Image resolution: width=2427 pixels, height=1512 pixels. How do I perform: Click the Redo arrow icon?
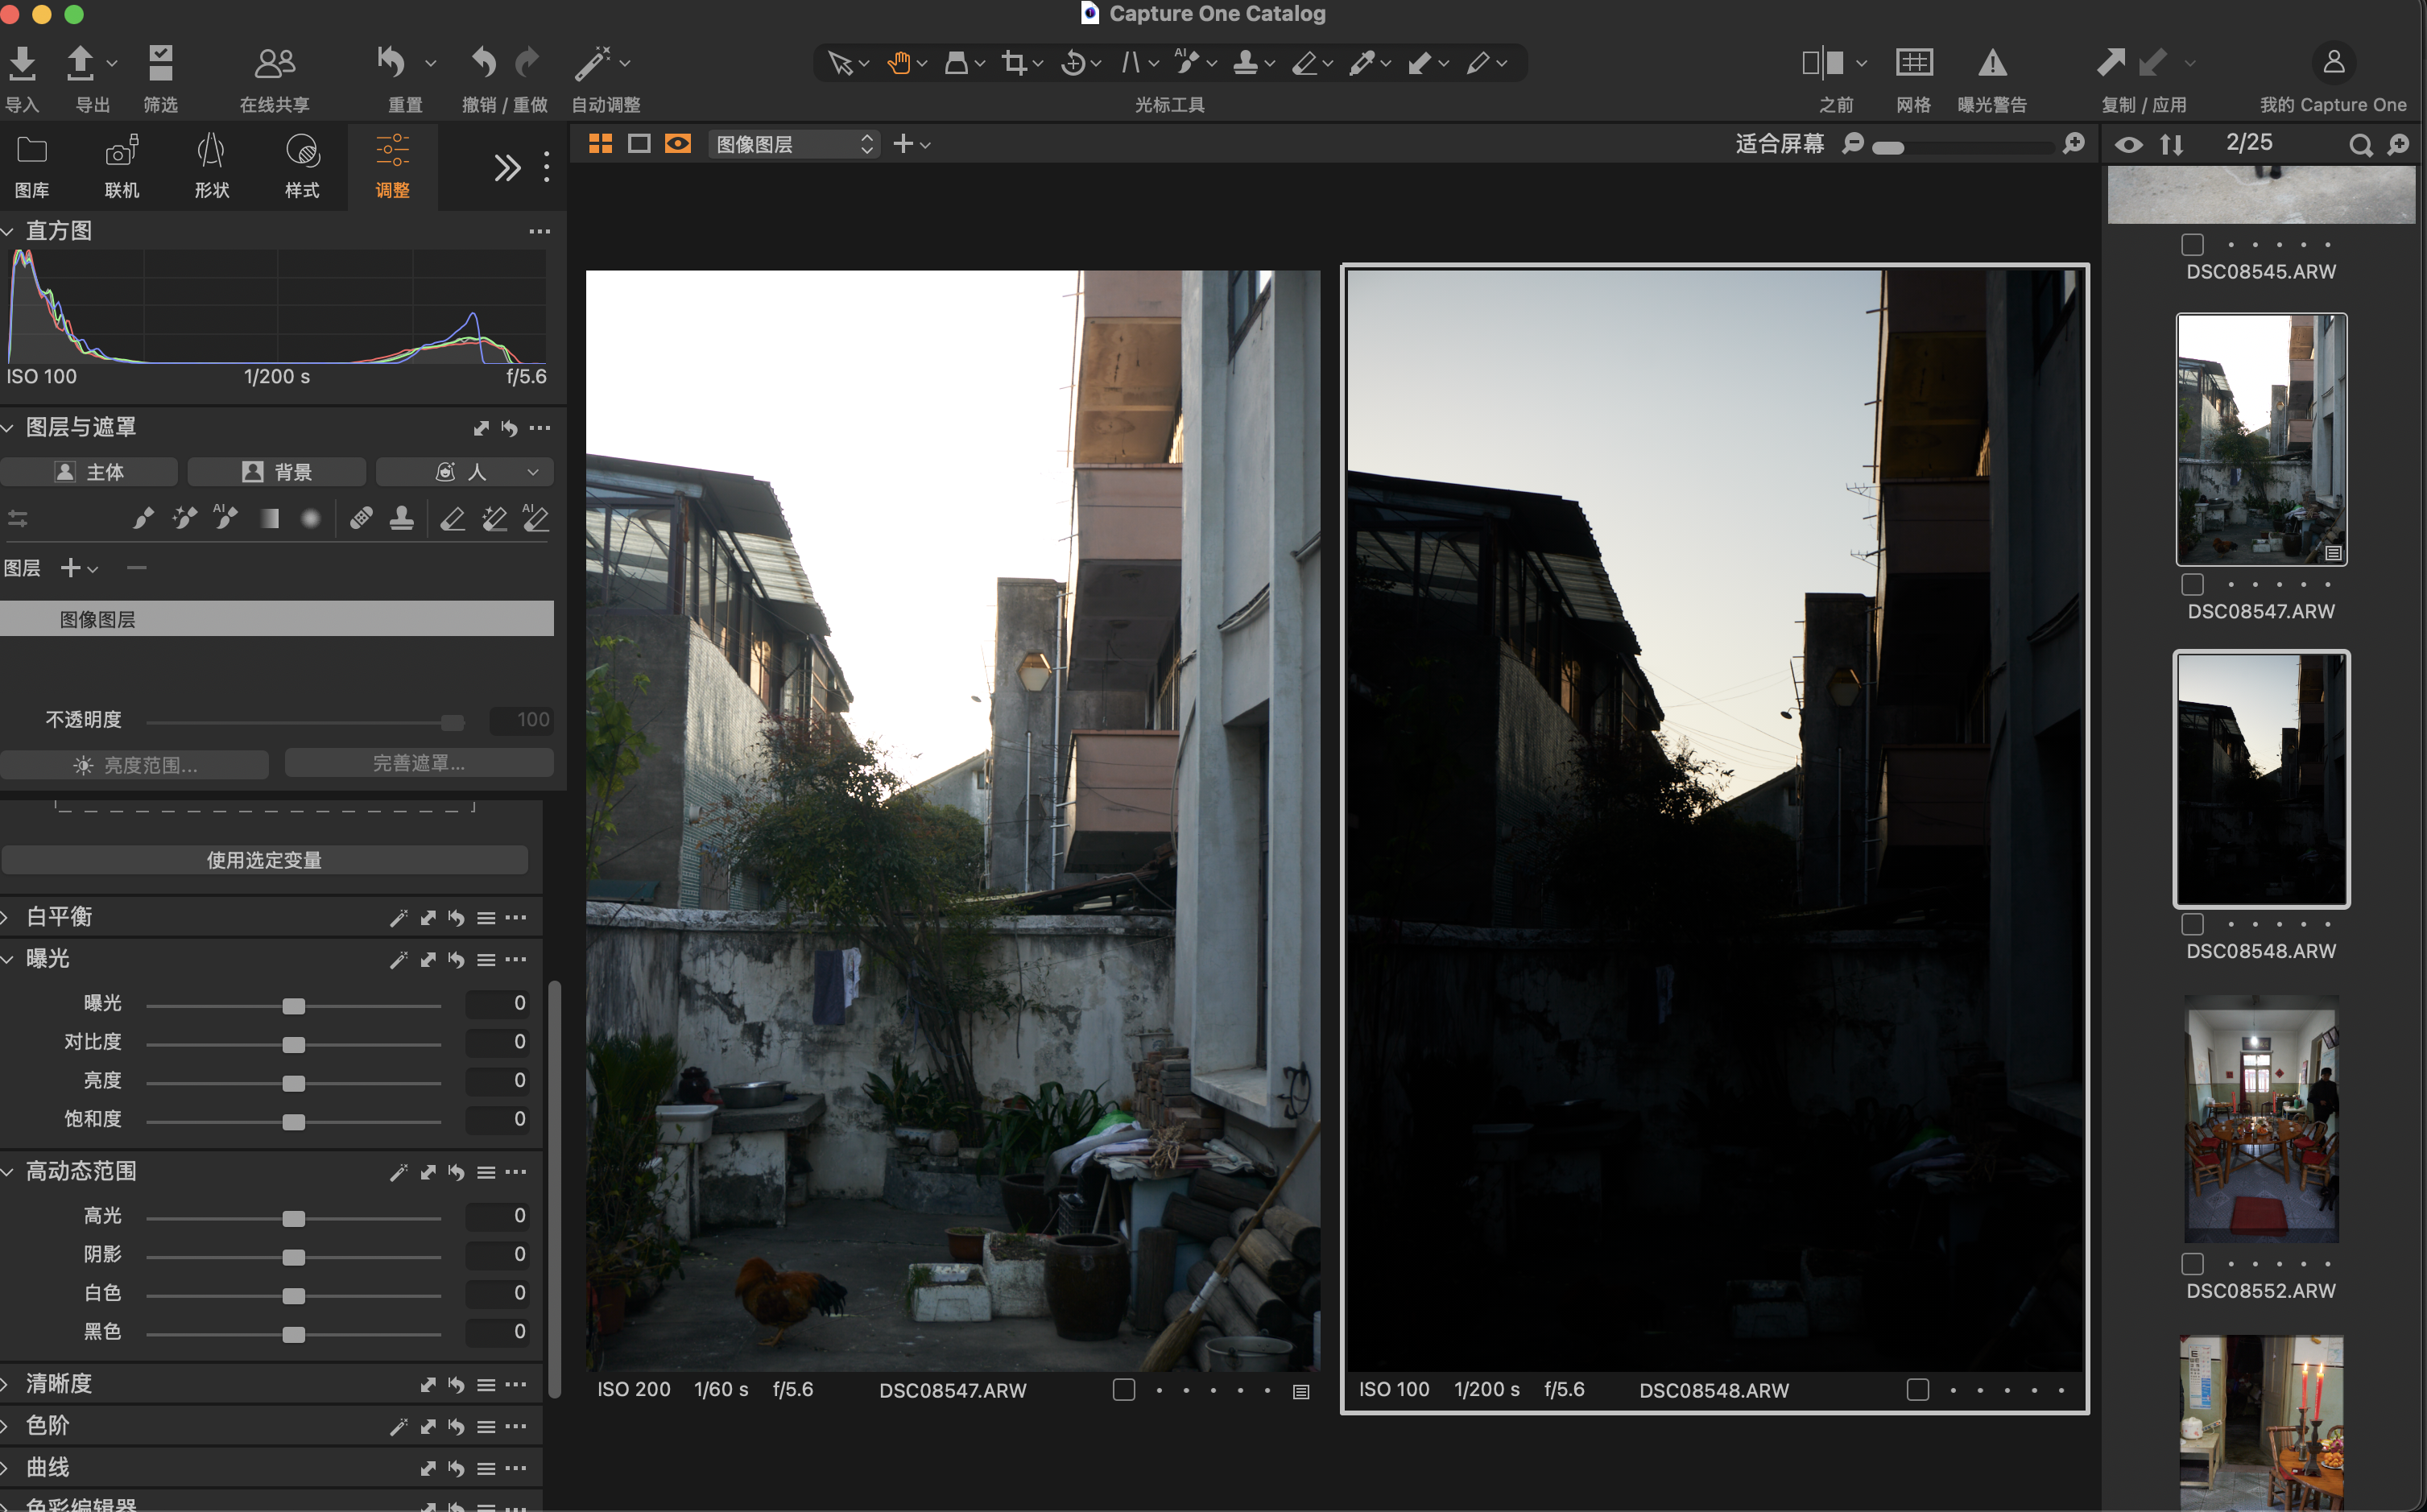point(527,62)
